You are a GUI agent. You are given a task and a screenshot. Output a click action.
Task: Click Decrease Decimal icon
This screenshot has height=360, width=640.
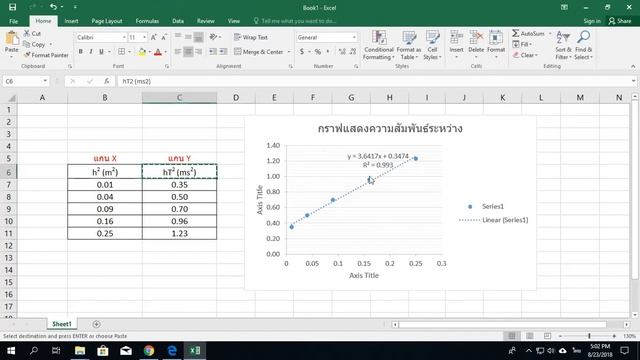click(x=353, y=52)
